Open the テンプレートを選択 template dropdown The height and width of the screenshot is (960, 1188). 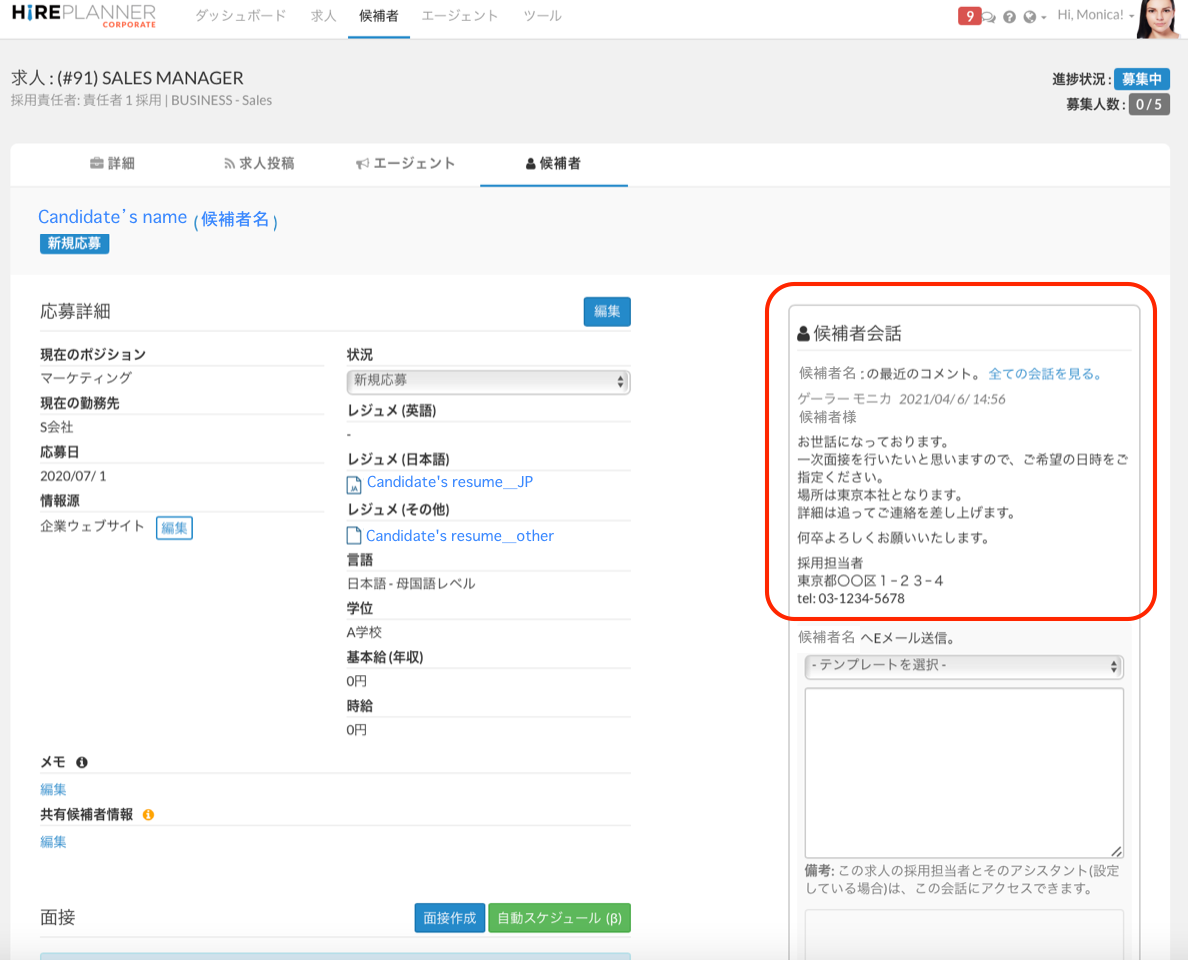pos(963,666)
